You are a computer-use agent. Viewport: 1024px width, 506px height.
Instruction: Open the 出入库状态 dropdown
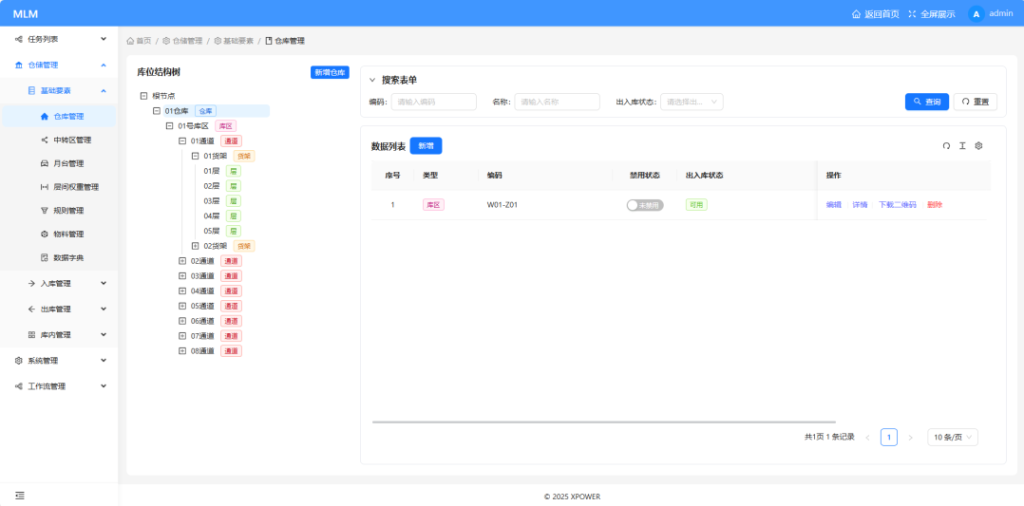coord(693,102)
